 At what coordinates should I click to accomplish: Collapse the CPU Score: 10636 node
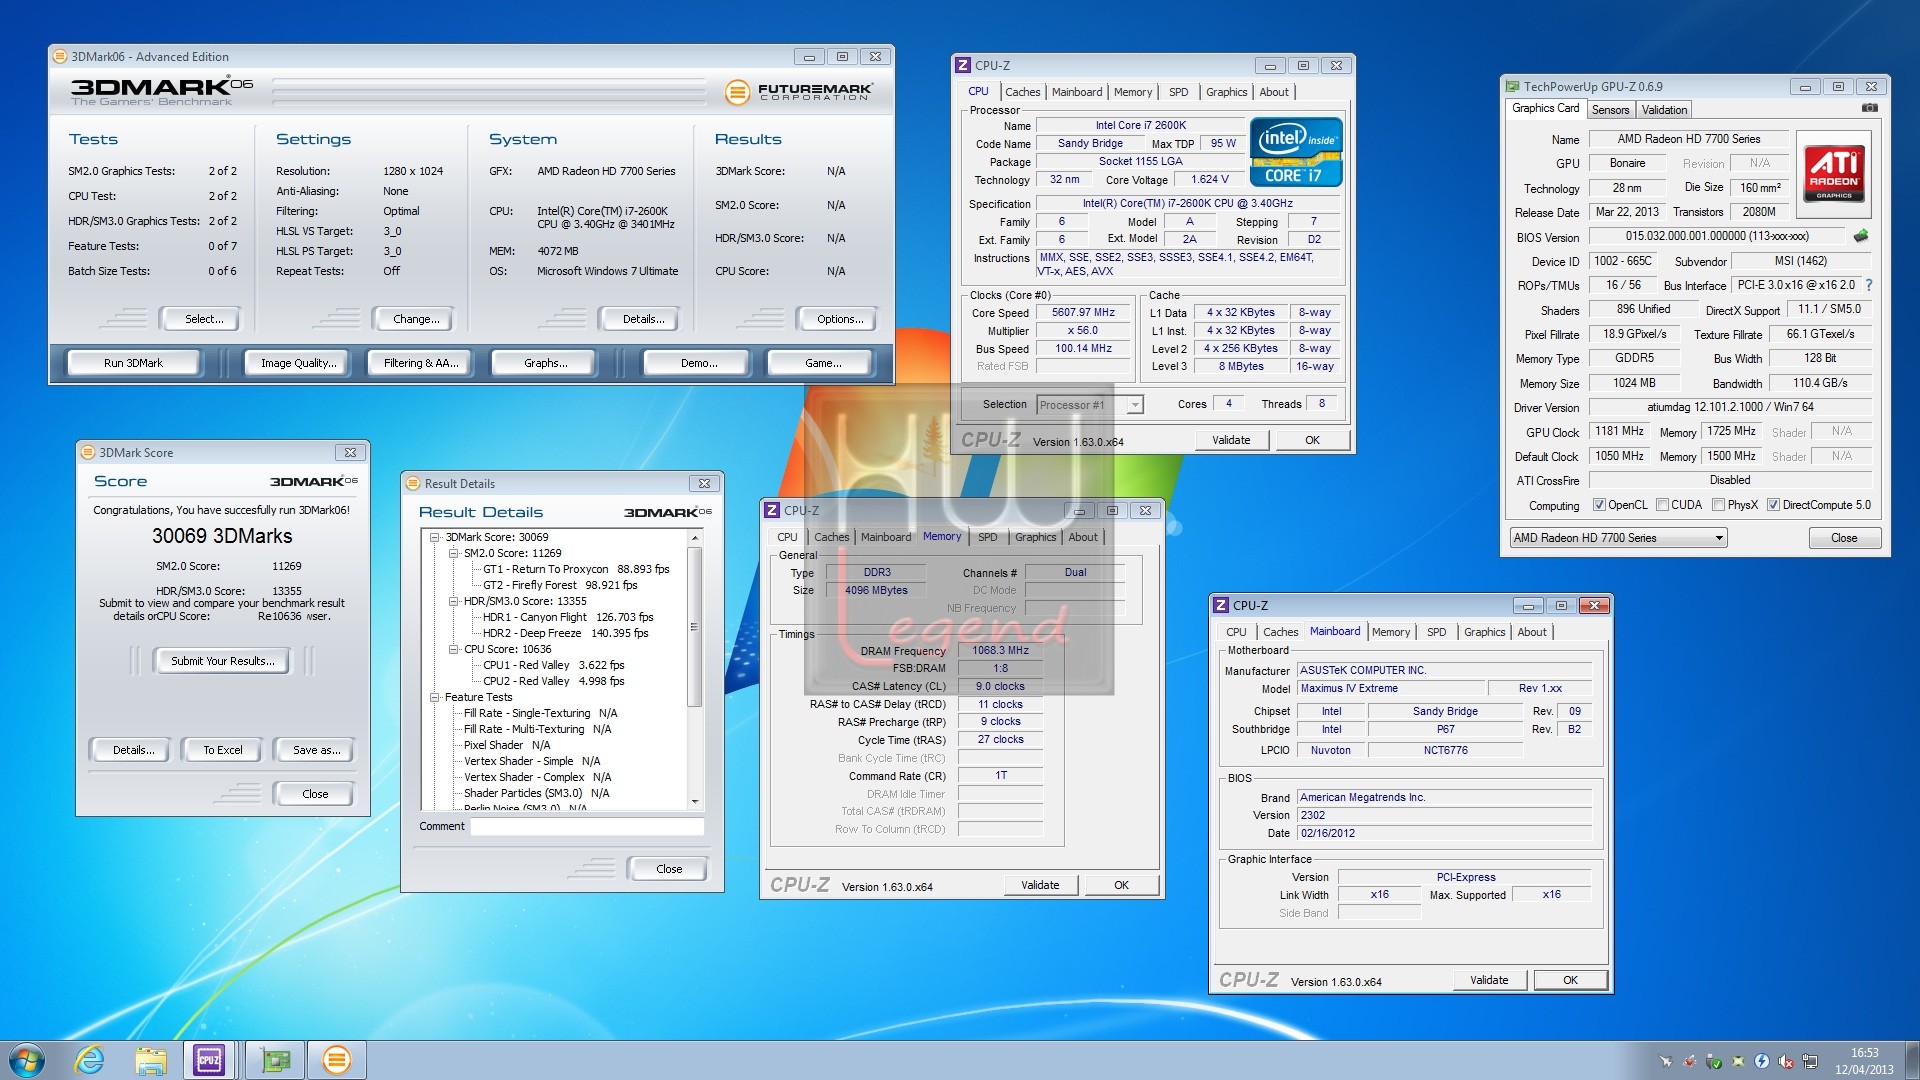click(x=454, y=649)
